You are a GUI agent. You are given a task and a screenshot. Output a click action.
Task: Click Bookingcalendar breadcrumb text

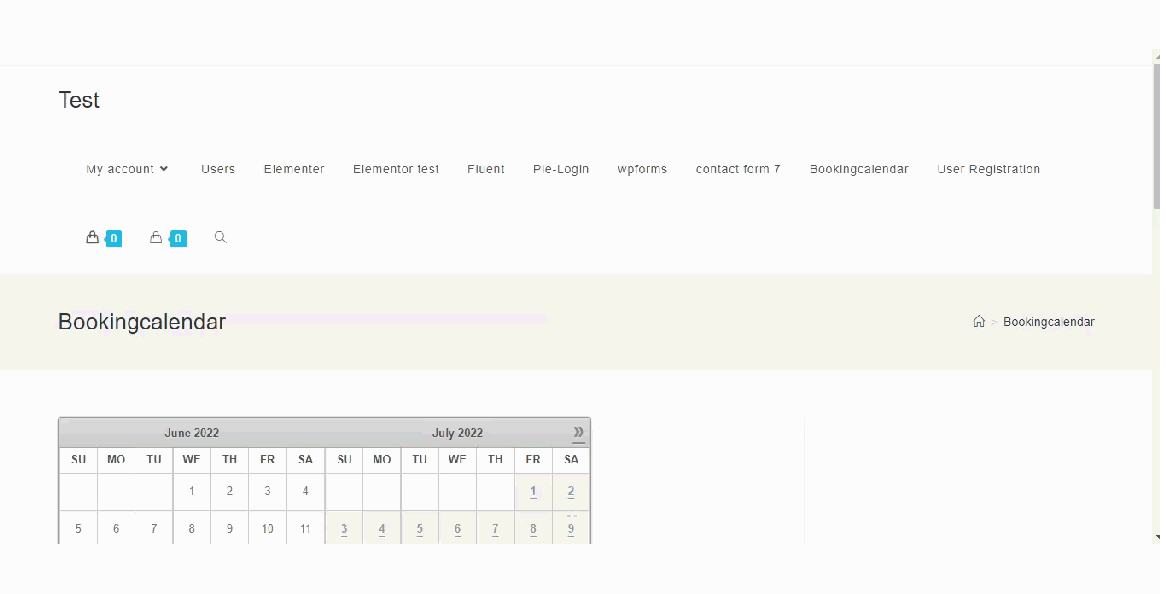click(1049, 321)
